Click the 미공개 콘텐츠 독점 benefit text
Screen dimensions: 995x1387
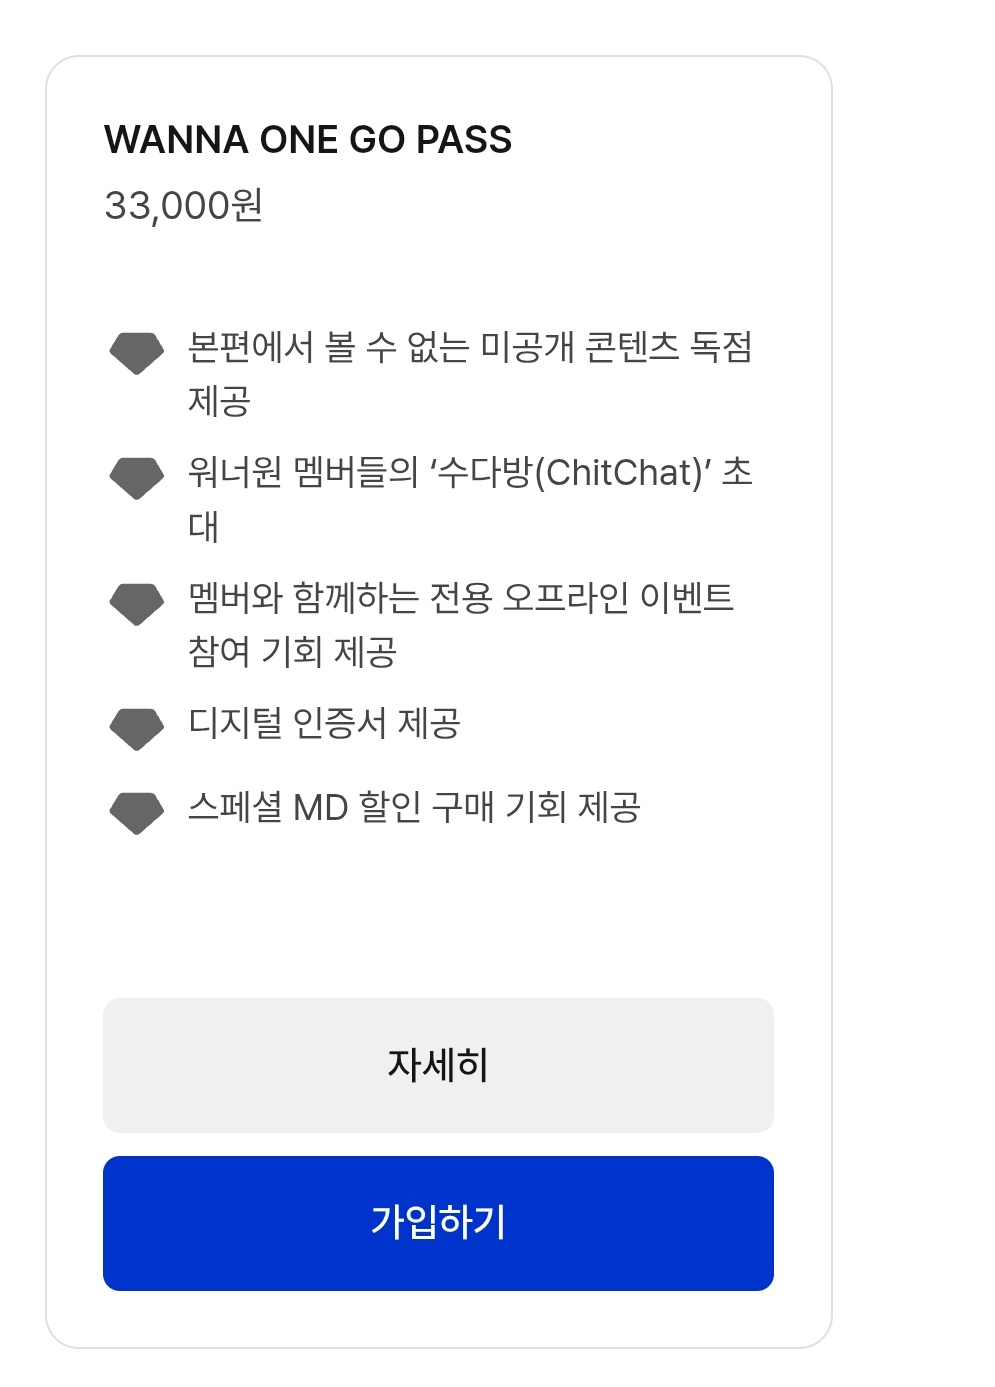point(469,348)
